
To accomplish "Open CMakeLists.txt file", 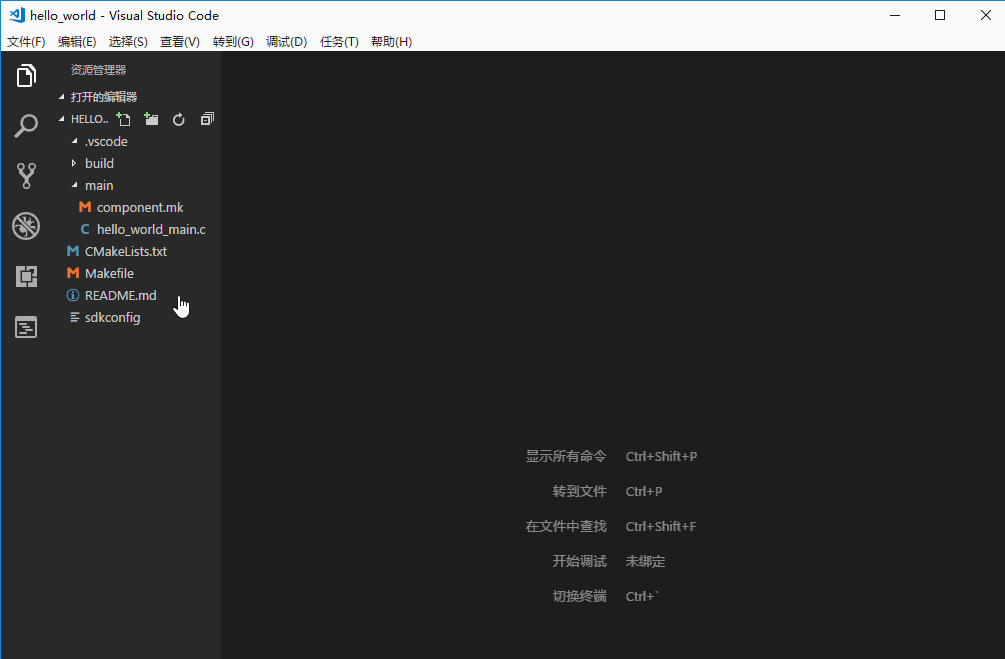I will coord(126,251).
